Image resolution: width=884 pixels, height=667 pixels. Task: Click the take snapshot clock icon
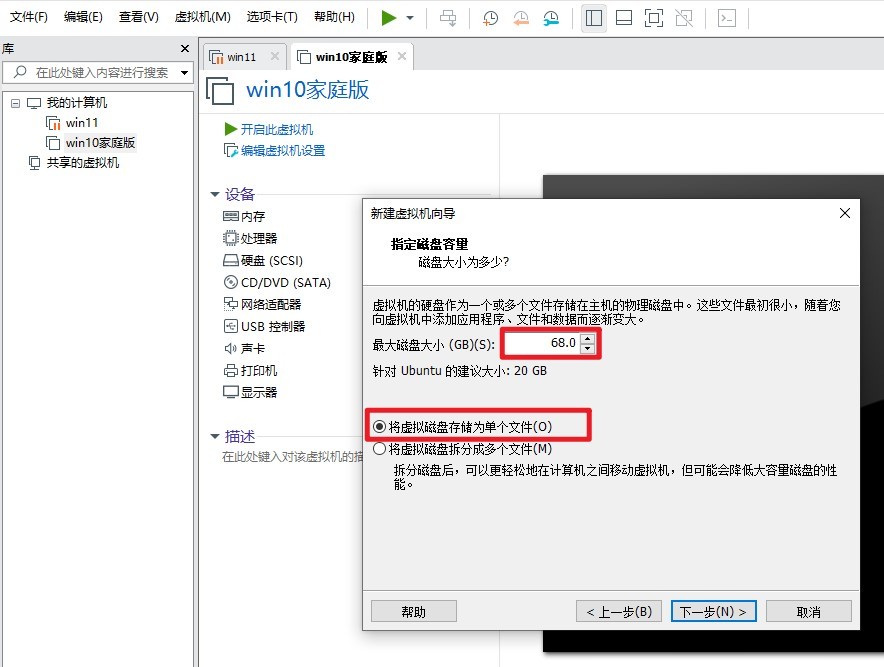(490, 18)
